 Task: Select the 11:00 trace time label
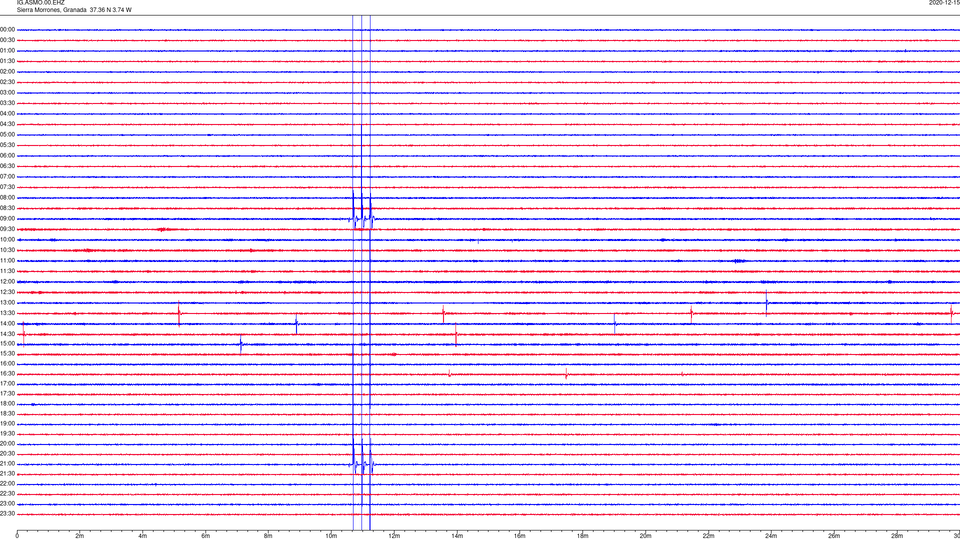(x=7, y=261)
